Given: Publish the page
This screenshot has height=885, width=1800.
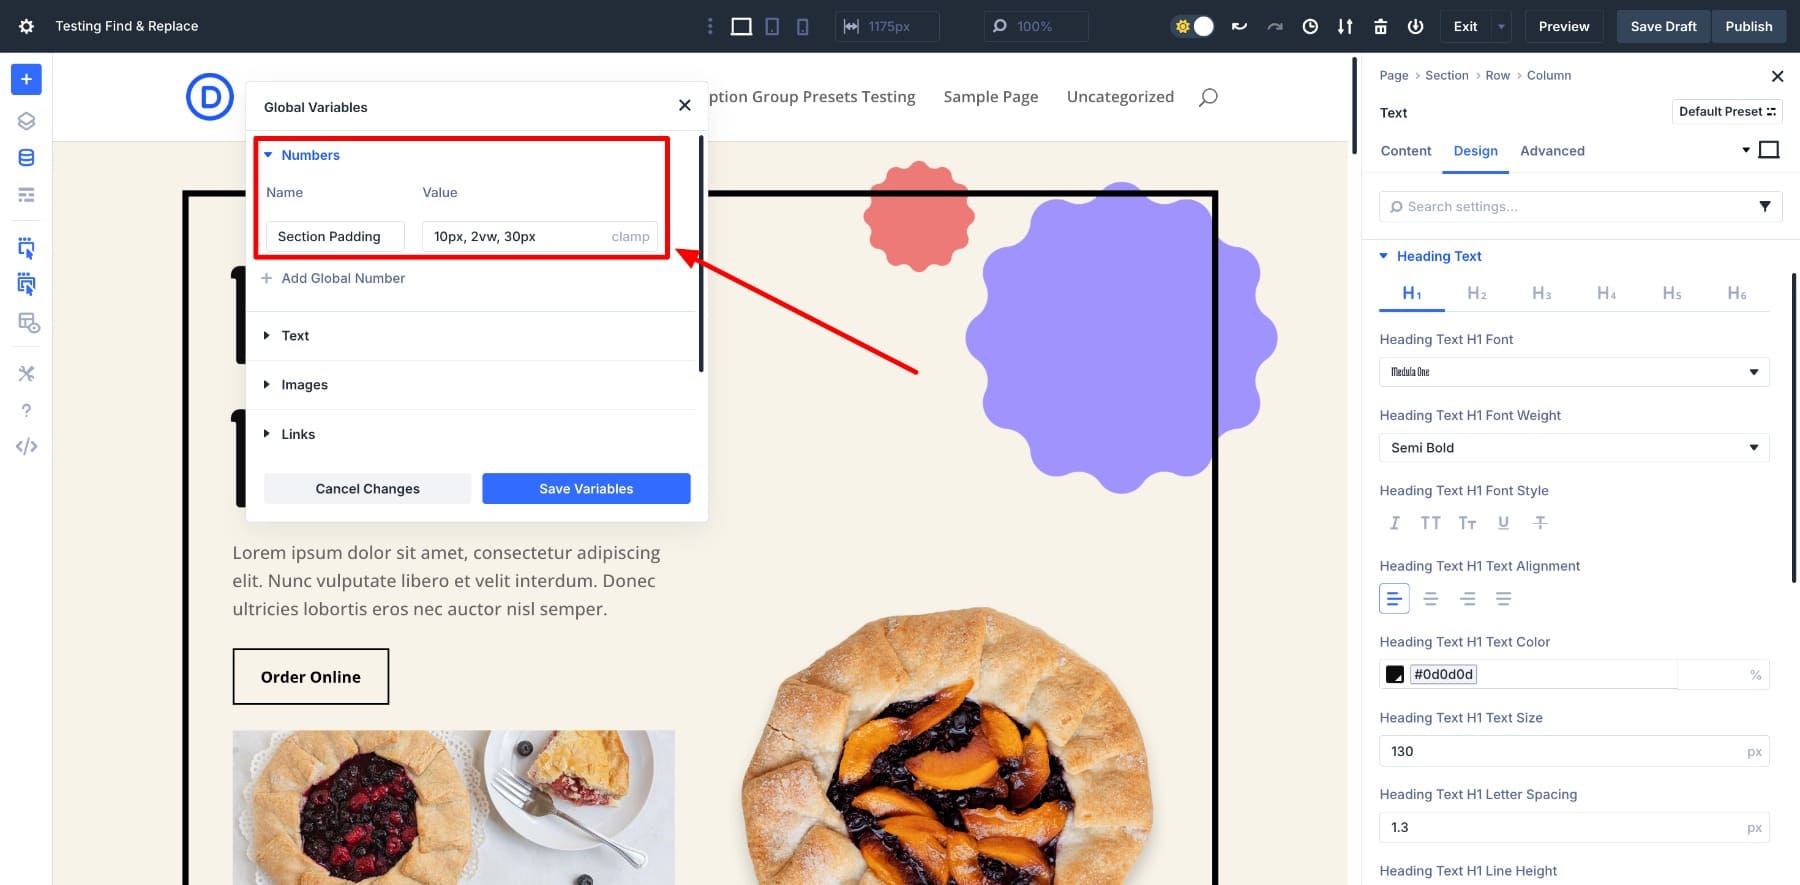Looking at the screenshot, I should 1748,26.
